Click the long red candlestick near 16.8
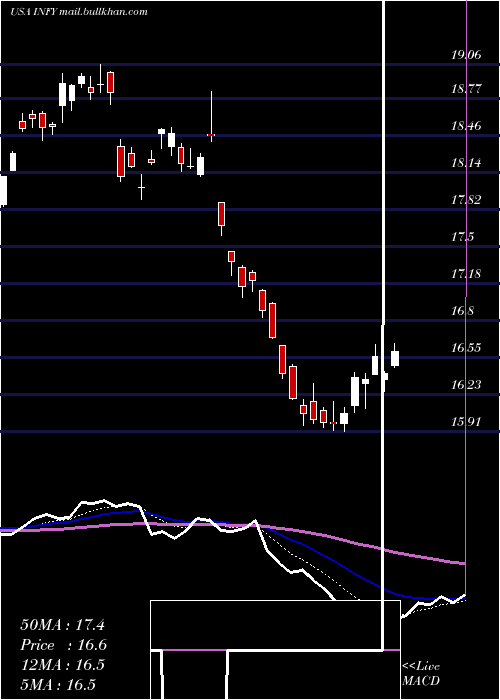This screenshot has height=700, width=500. tap(272, 321)
